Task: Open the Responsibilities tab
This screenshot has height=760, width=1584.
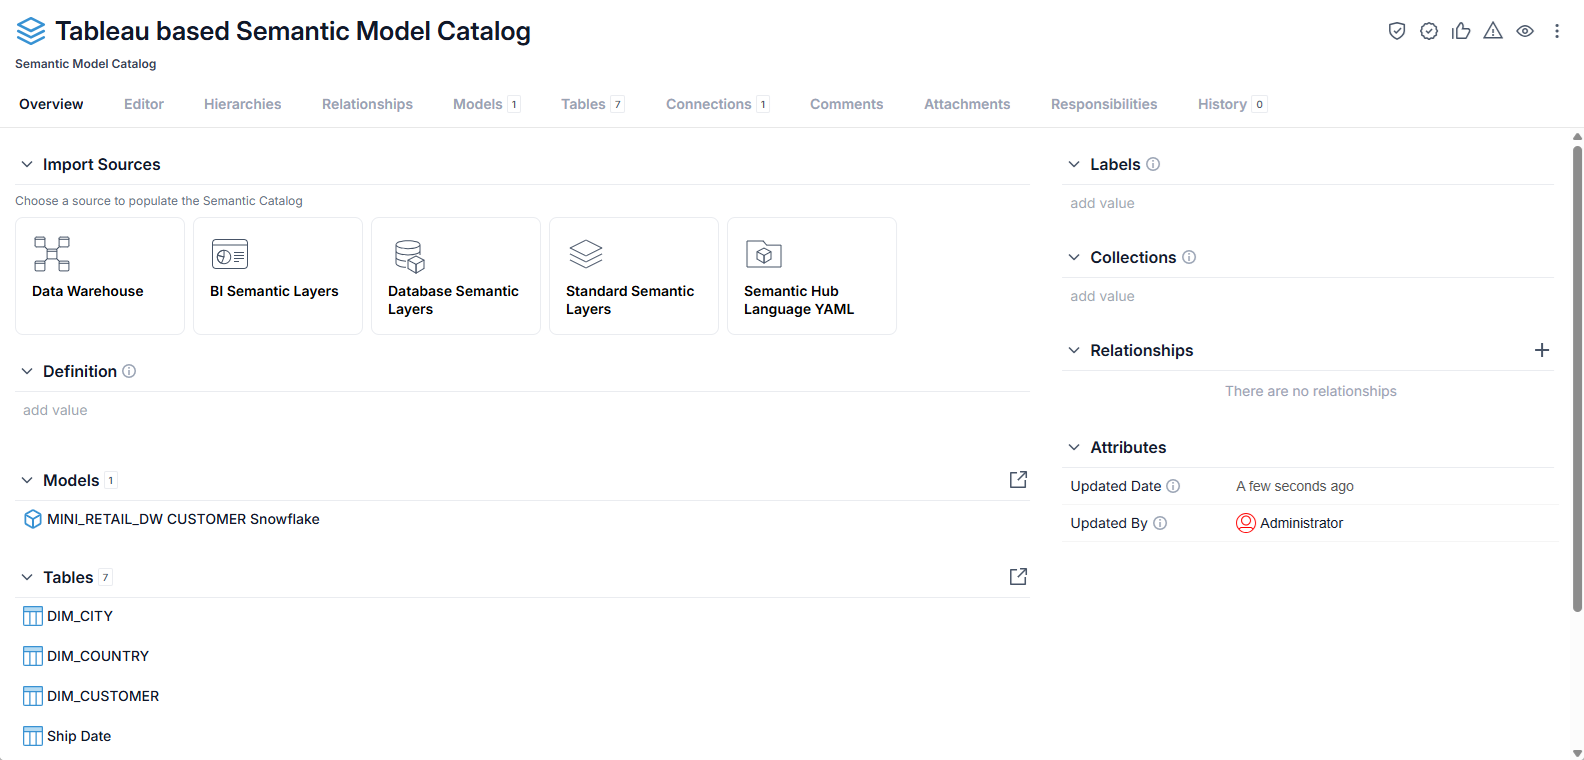Action: 1104,104
